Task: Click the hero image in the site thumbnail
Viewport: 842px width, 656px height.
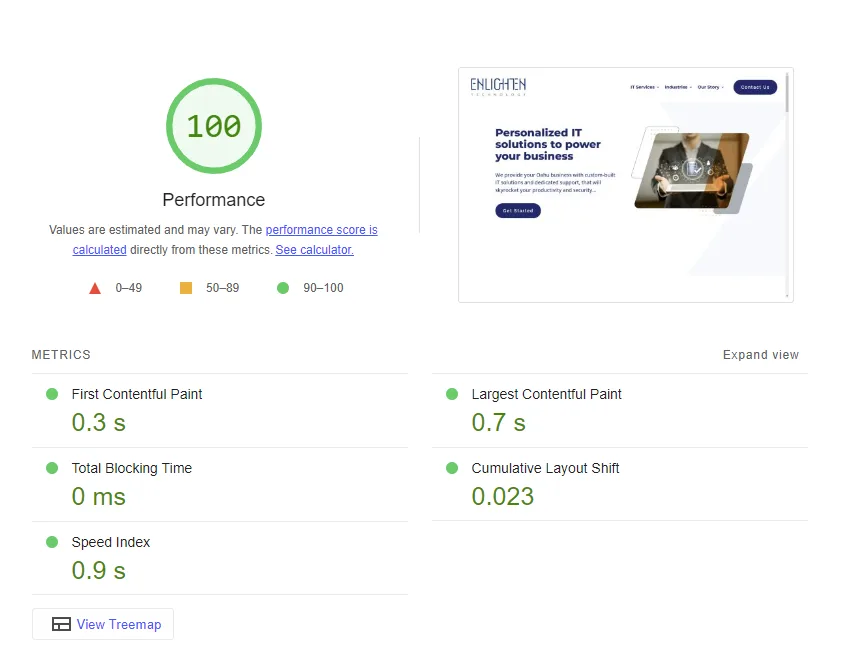Action: tap(692, 170)
